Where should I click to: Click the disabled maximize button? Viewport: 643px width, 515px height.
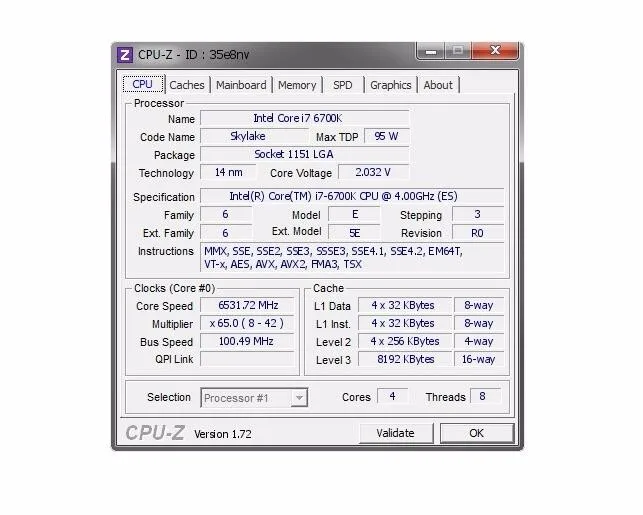coord(458,51)
